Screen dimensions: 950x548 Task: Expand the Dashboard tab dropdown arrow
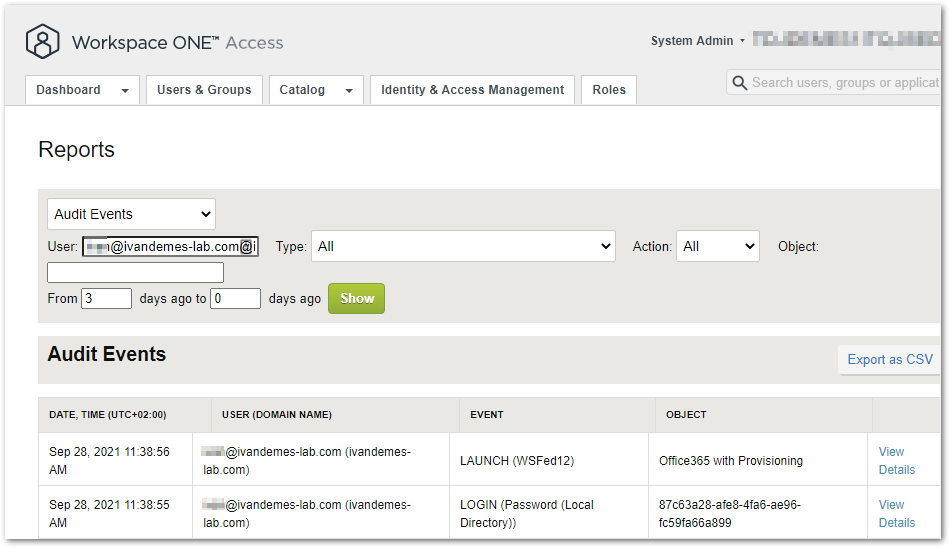click(125, 91)
